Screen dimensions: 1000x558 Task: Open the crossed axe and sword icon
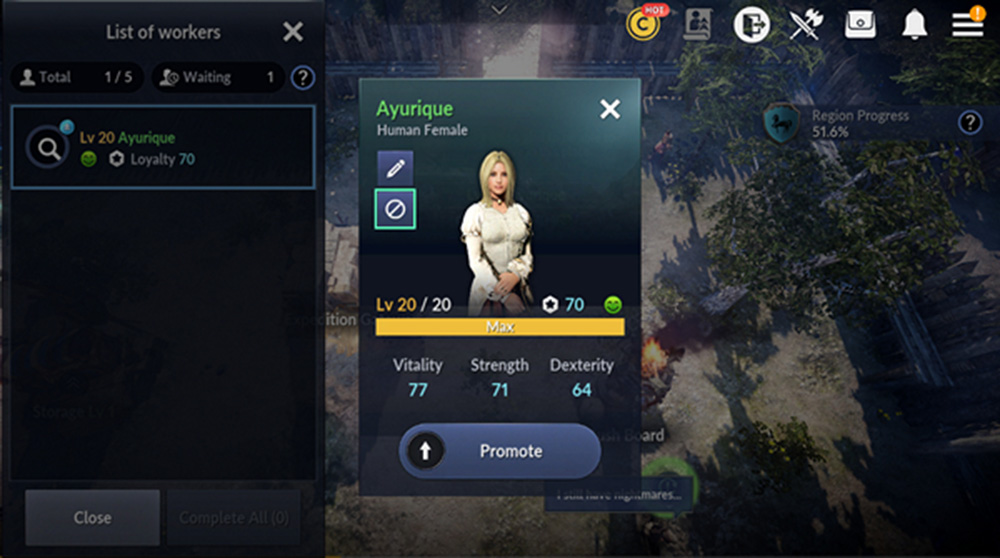tap(806, 25)
